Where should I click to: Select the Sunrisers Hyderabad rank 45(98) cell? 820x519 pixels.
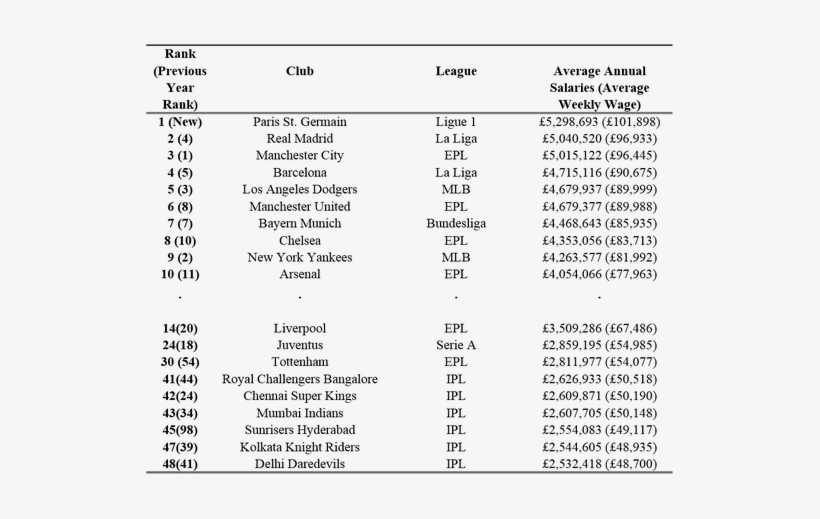pos(180,430)
